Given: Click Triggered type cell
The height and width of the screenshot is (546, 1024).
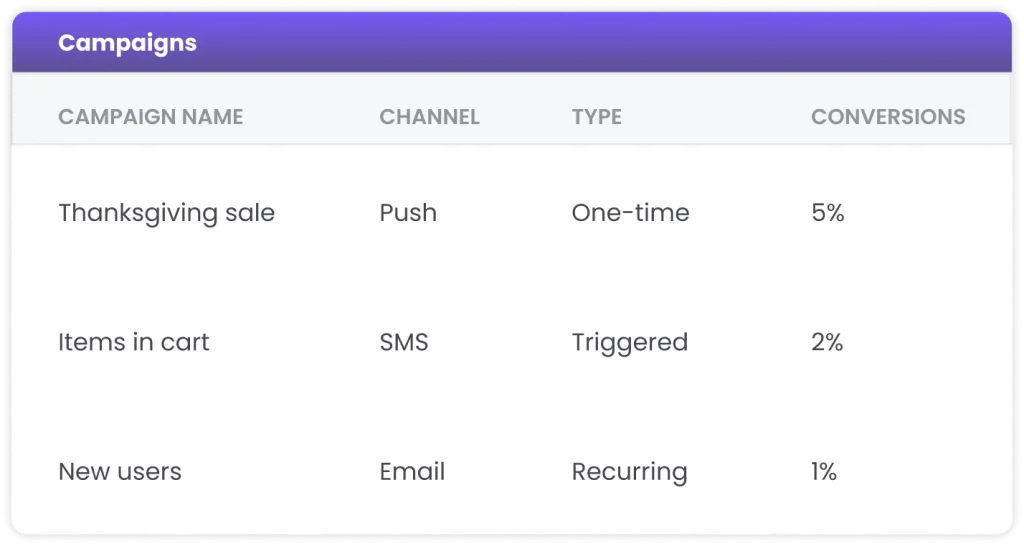Looking at the screenshot, I should coord(630,344).
